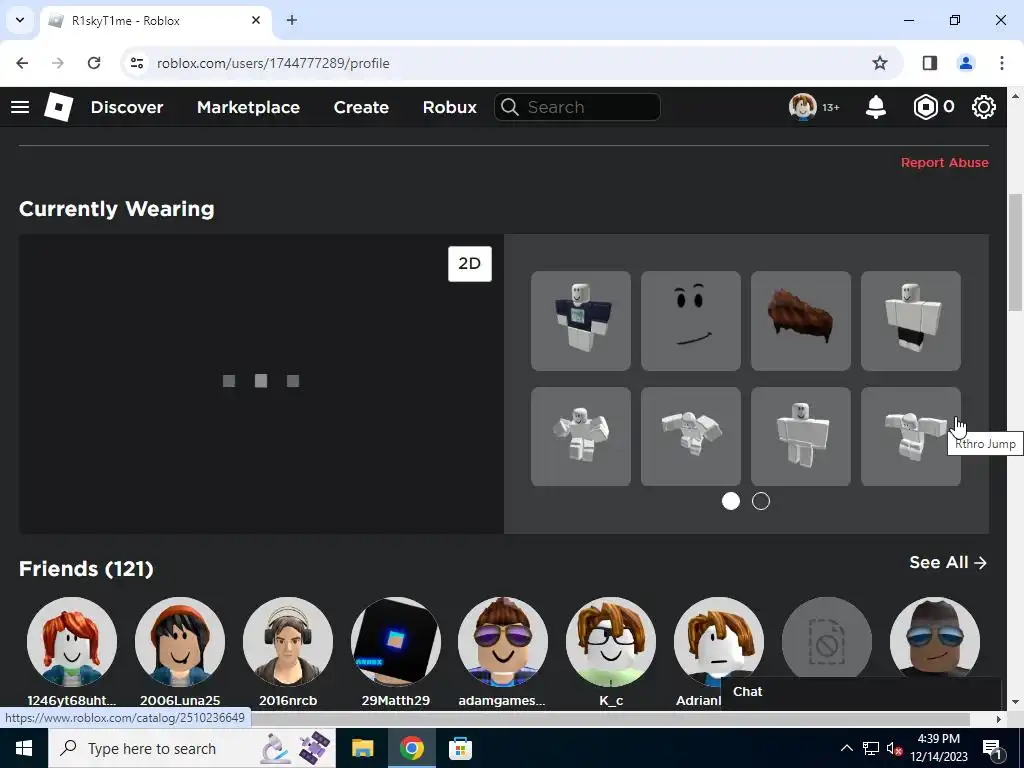The image size is (1024, 768).
Task: Bookmark this page with star icon
Action: pyautogui.click(x=880, y=63)
